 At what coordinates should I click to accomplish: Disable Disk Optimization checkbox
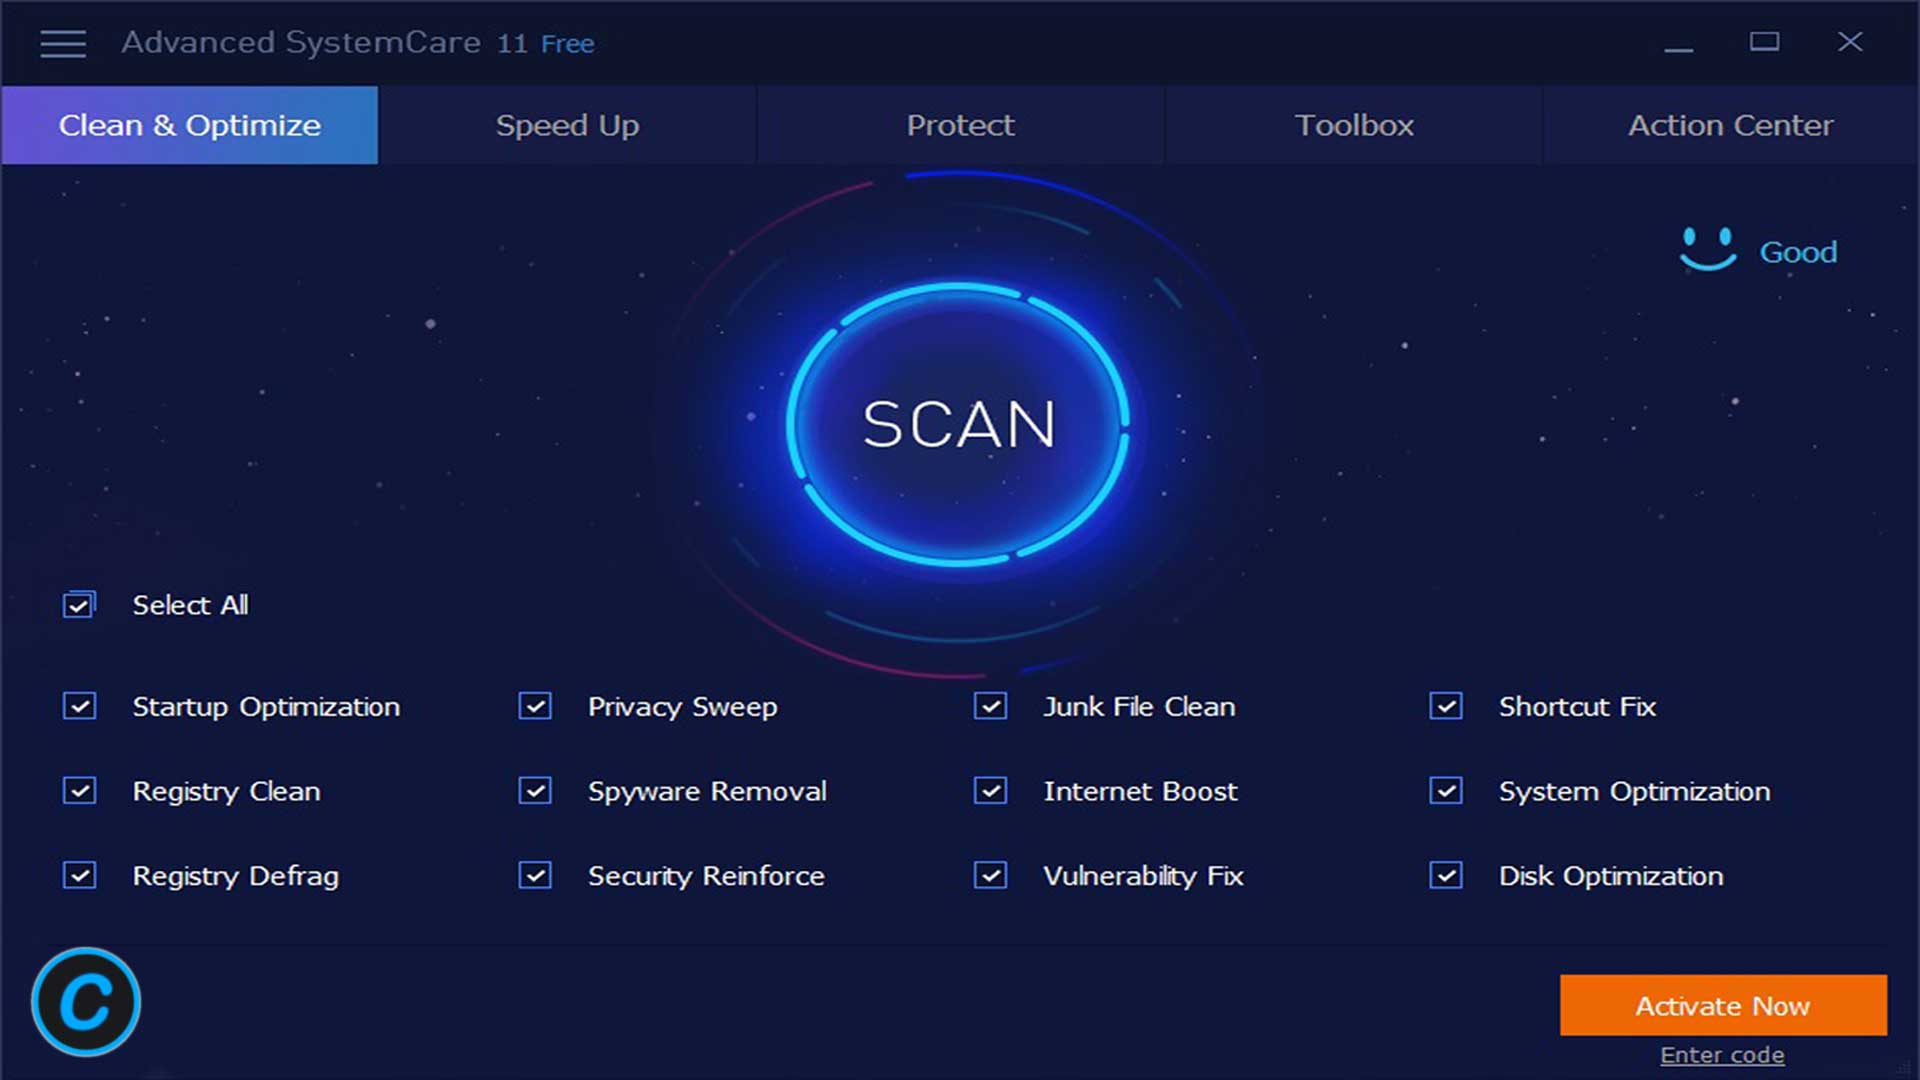1446,876
